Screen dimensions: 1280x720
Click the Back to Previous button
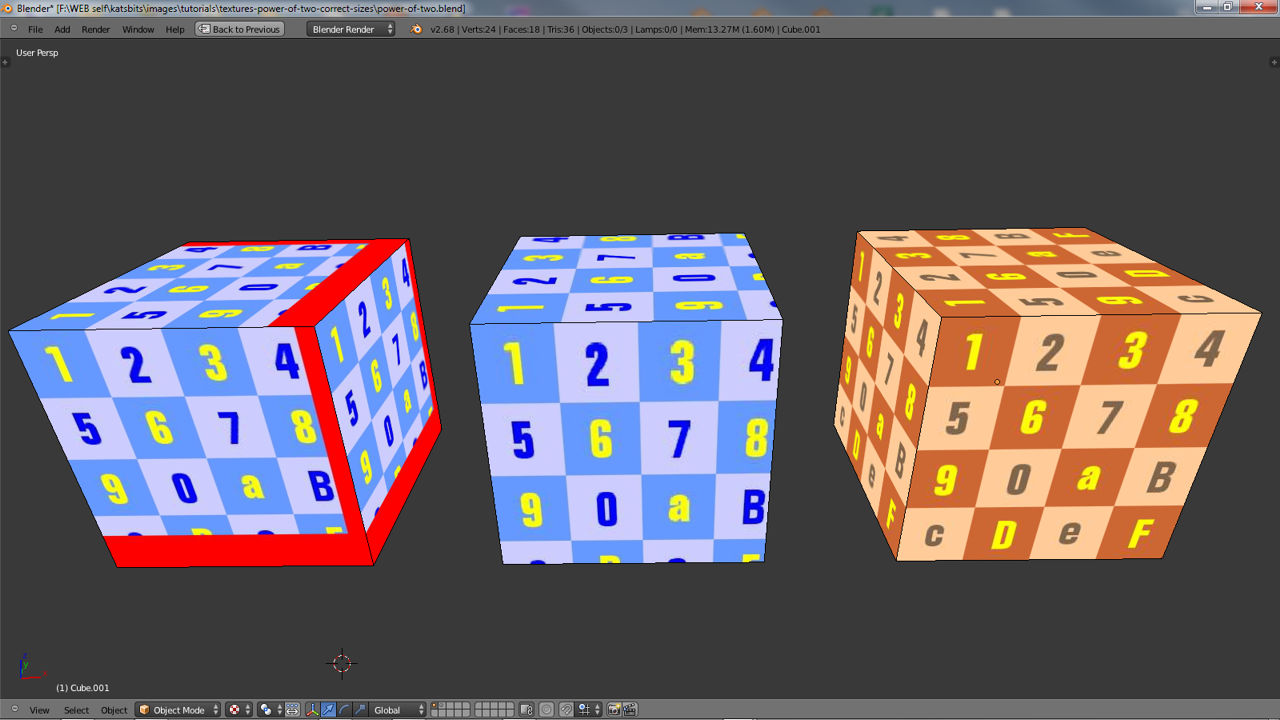coord(240,29)
